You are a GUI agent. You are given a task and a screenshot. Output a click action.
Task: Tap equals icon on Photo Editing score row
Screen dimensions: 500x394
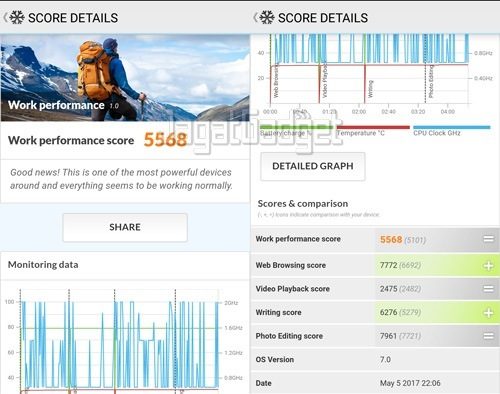pos(489,336)
